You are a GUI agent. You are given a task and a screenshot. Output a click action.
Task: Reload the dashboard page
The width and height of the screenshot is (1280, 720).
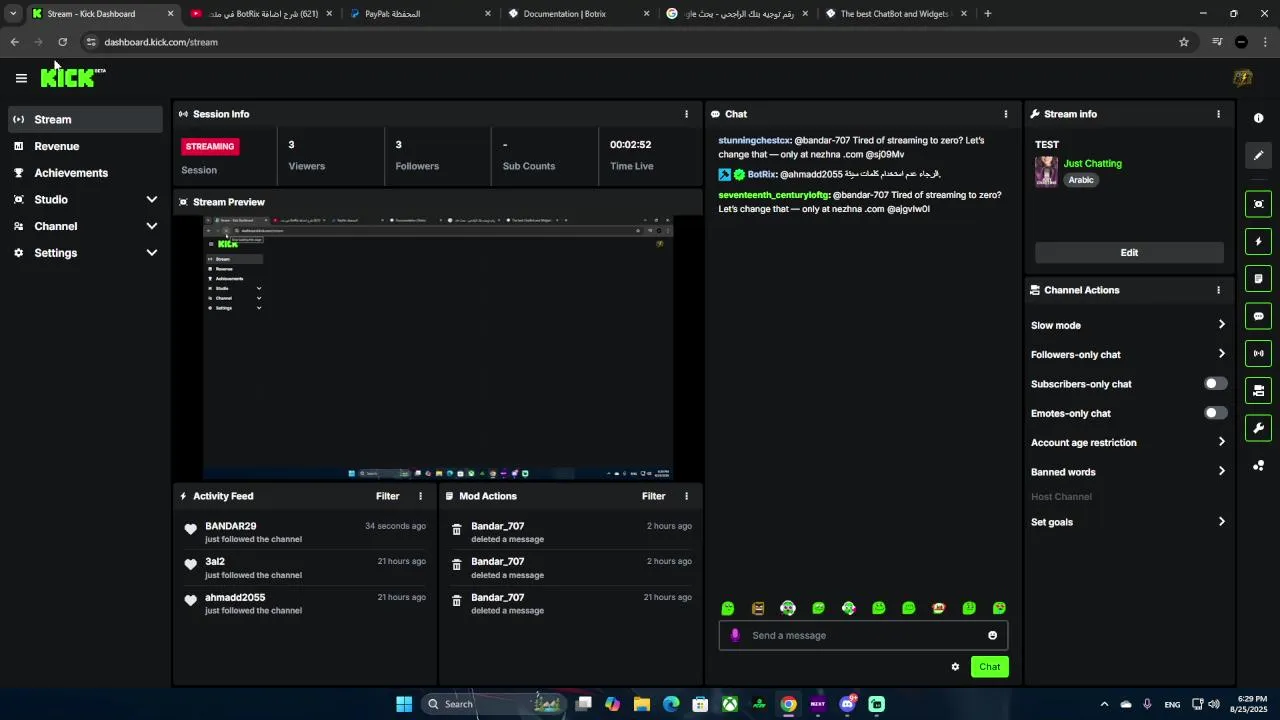pos(62,42)
